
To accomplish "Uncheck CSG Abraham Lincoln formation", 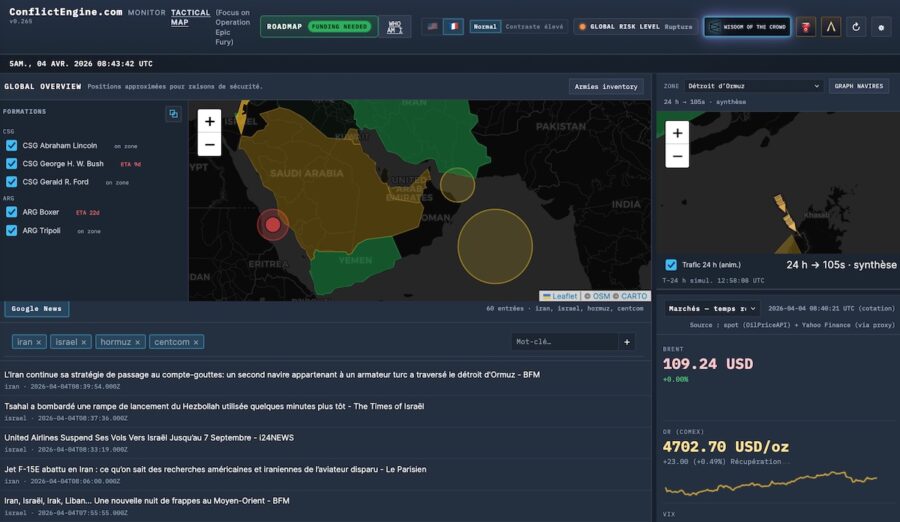I will (x=12, y=145).
